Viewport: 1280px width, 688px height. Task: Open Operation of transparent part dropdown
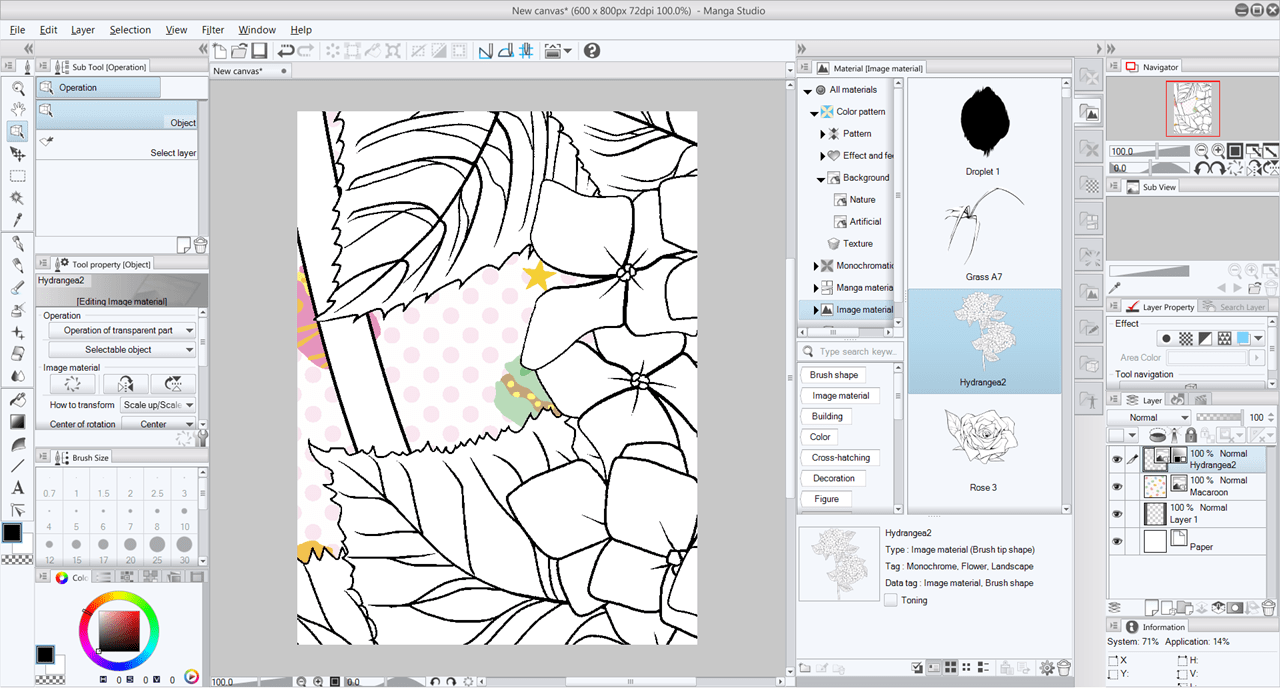pos(122,330)
